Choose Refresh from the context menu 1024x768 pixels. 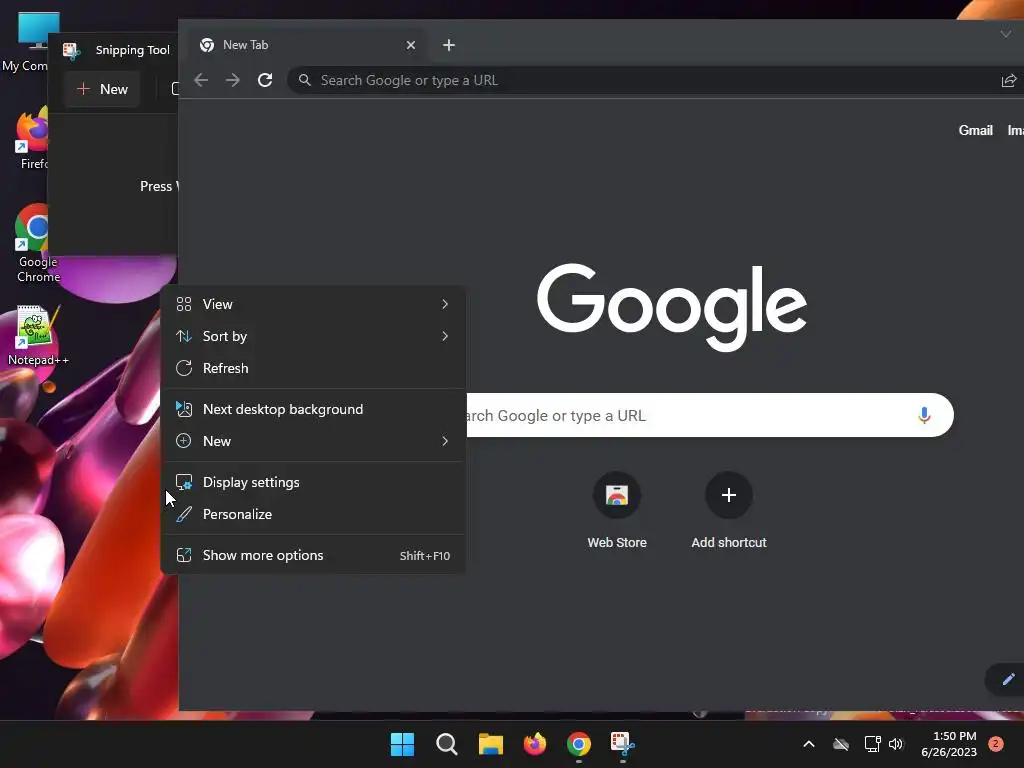[313, 368]
